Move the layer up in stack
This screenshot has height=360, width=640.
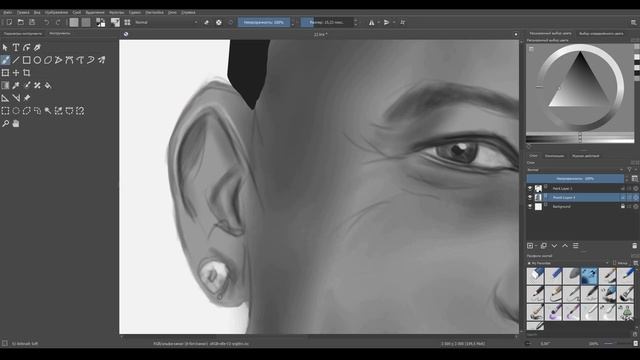click(565, 246)
